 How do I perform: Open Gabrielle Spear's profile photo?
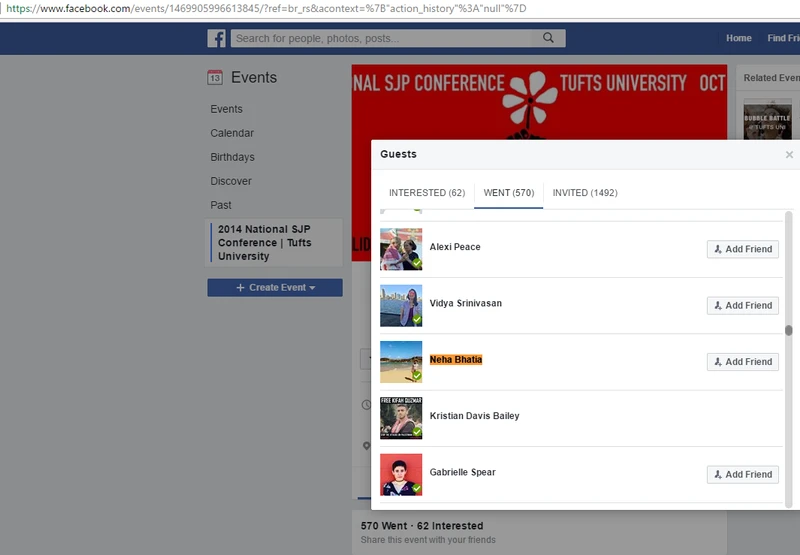[x=401, y=474]
